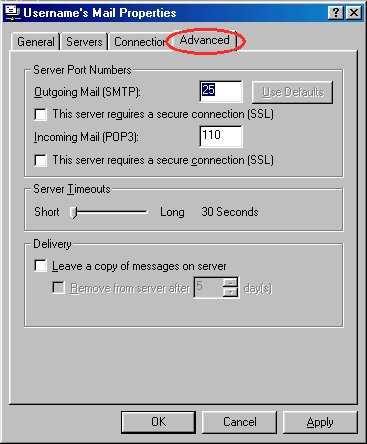Increase days with the spinner up arrow

click(230, 283)
